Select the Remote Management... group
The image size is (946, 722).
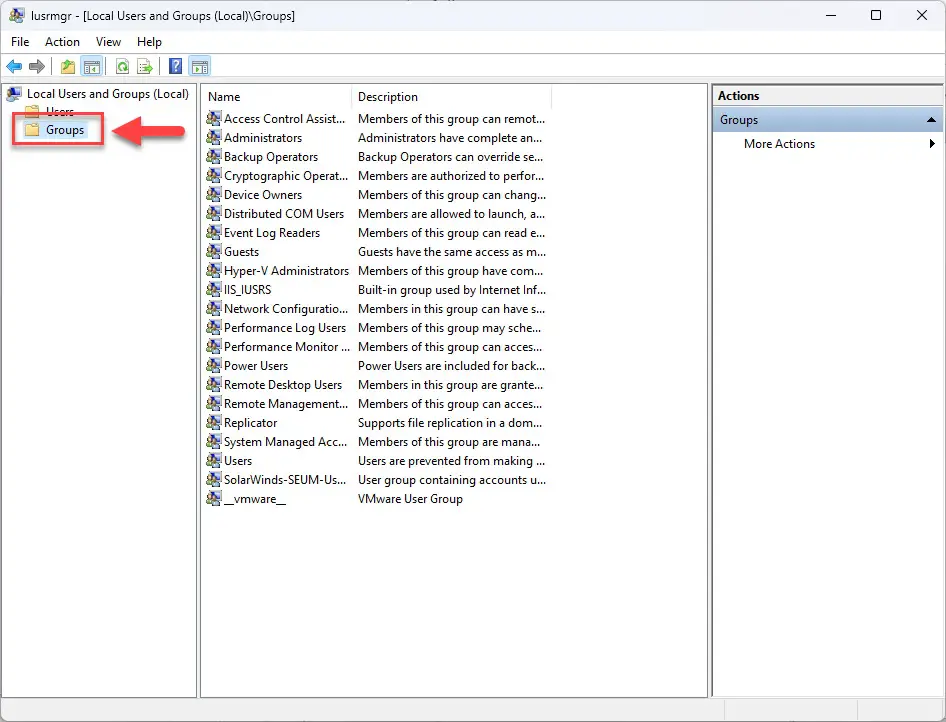[285, 404]
